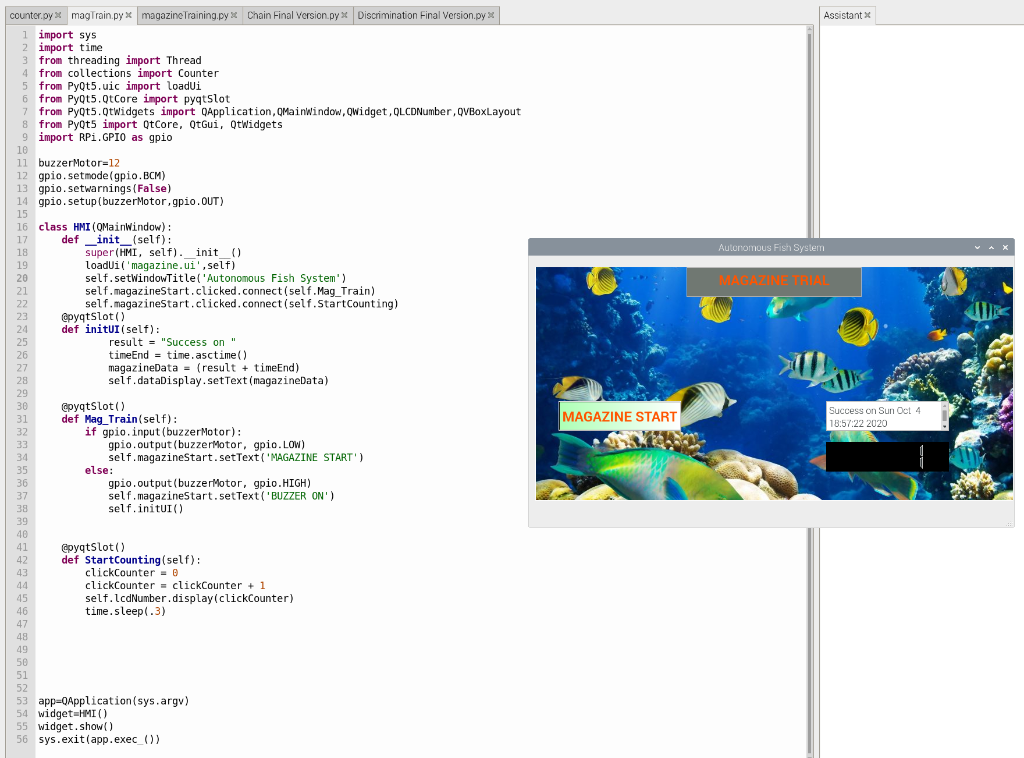Click the code editor's vertical scrollbar
The image size is (1024, 758).
coord(810,392)
